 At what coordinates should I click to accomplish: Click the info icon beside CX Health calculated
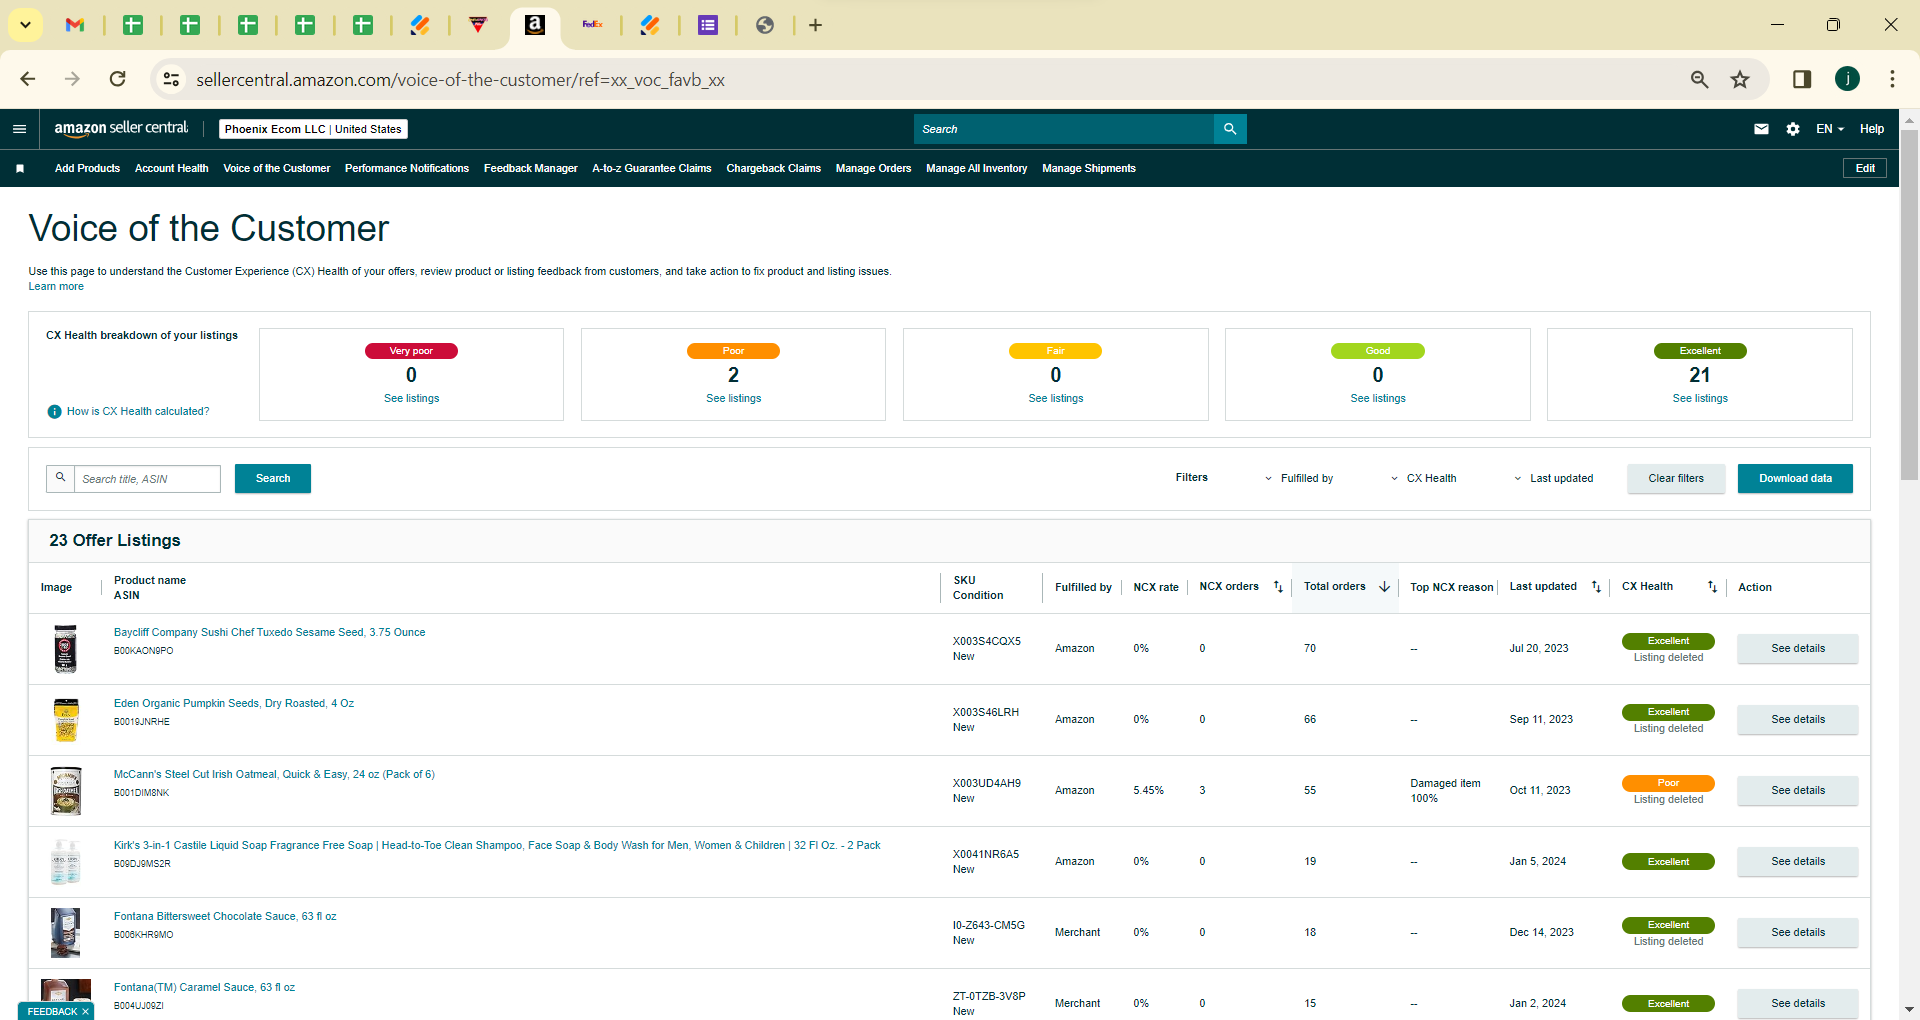[55, 412]
